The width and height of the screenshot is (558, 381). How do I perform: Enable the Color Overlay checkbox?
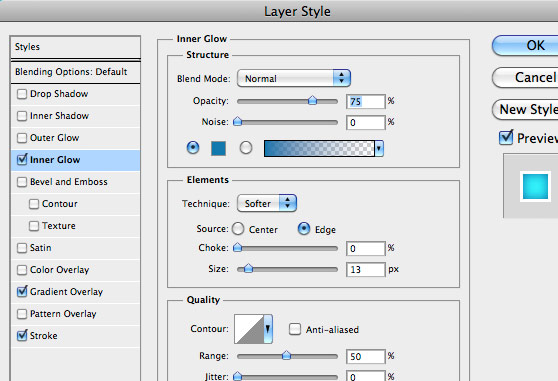pyautogui.click(x=22, y=270)
